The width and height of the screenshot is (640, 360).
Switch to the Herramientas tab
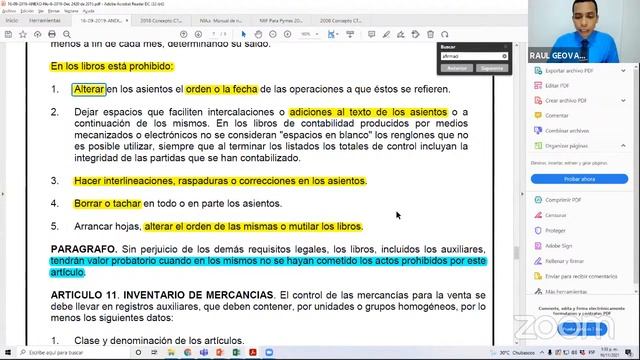pyautogui.click(x=45, y=20)
